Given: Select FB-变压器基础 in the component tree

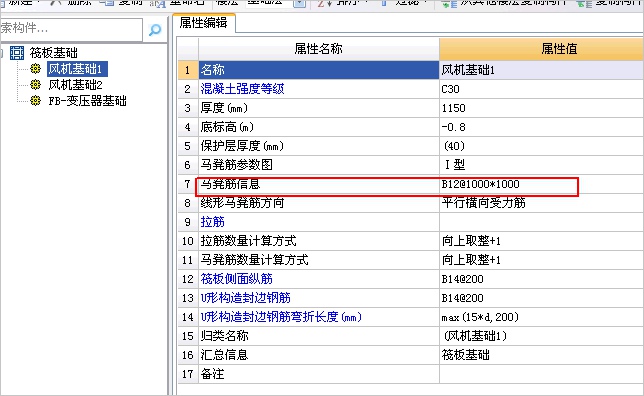Looking at the screenshot, I should [x=87, y=101].
